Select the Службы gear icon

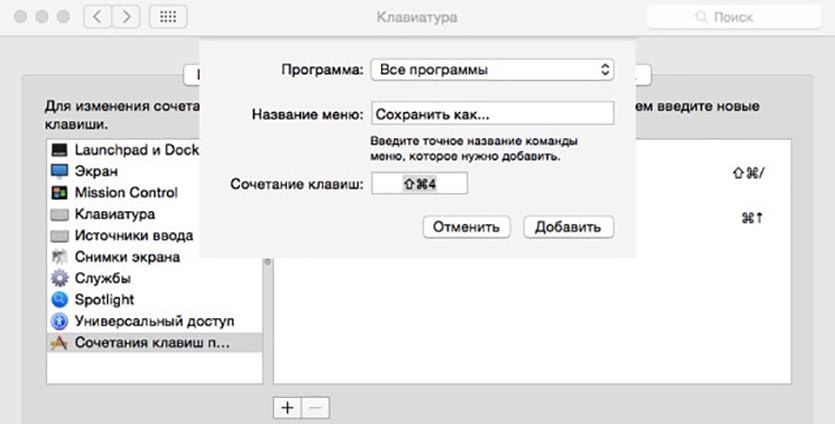click(x=59, y=278)
